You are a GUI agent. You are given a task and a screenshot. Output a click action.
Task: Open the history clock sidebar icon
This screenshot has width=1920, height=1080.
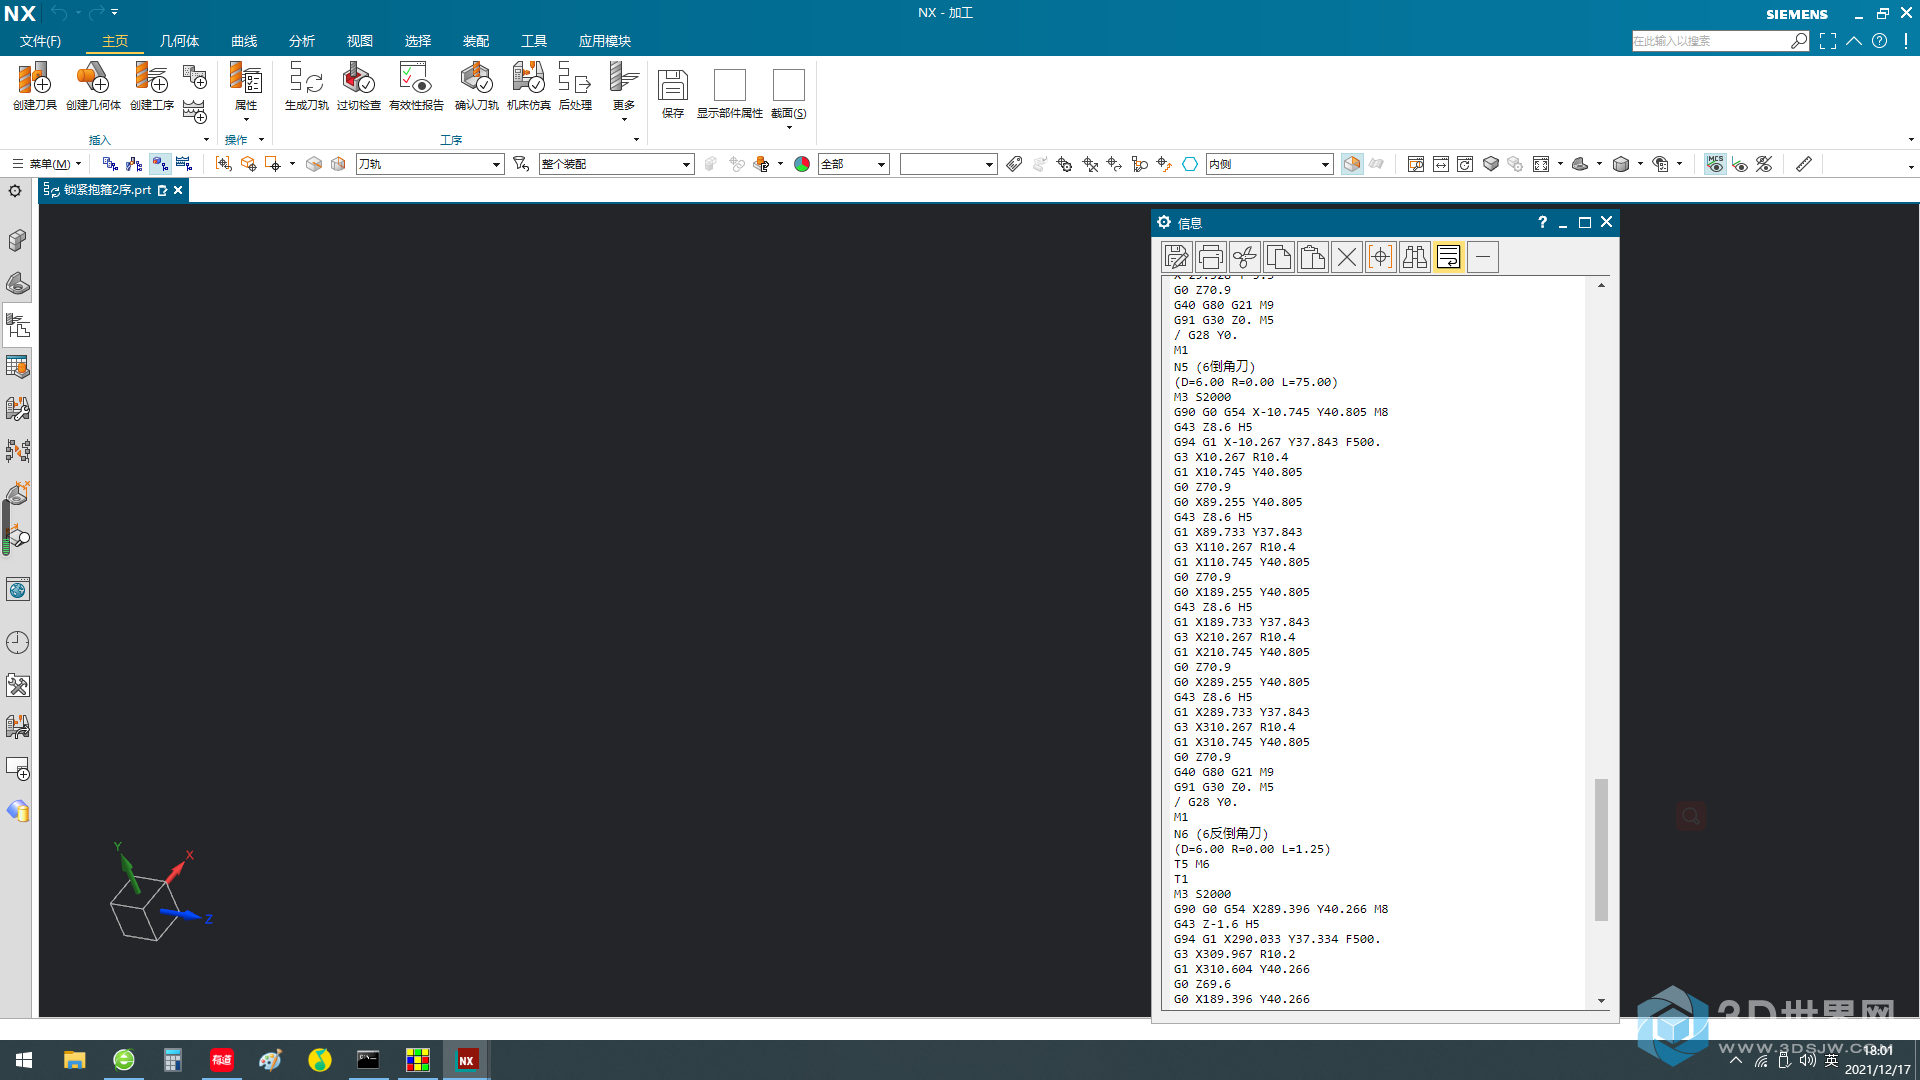17,642
